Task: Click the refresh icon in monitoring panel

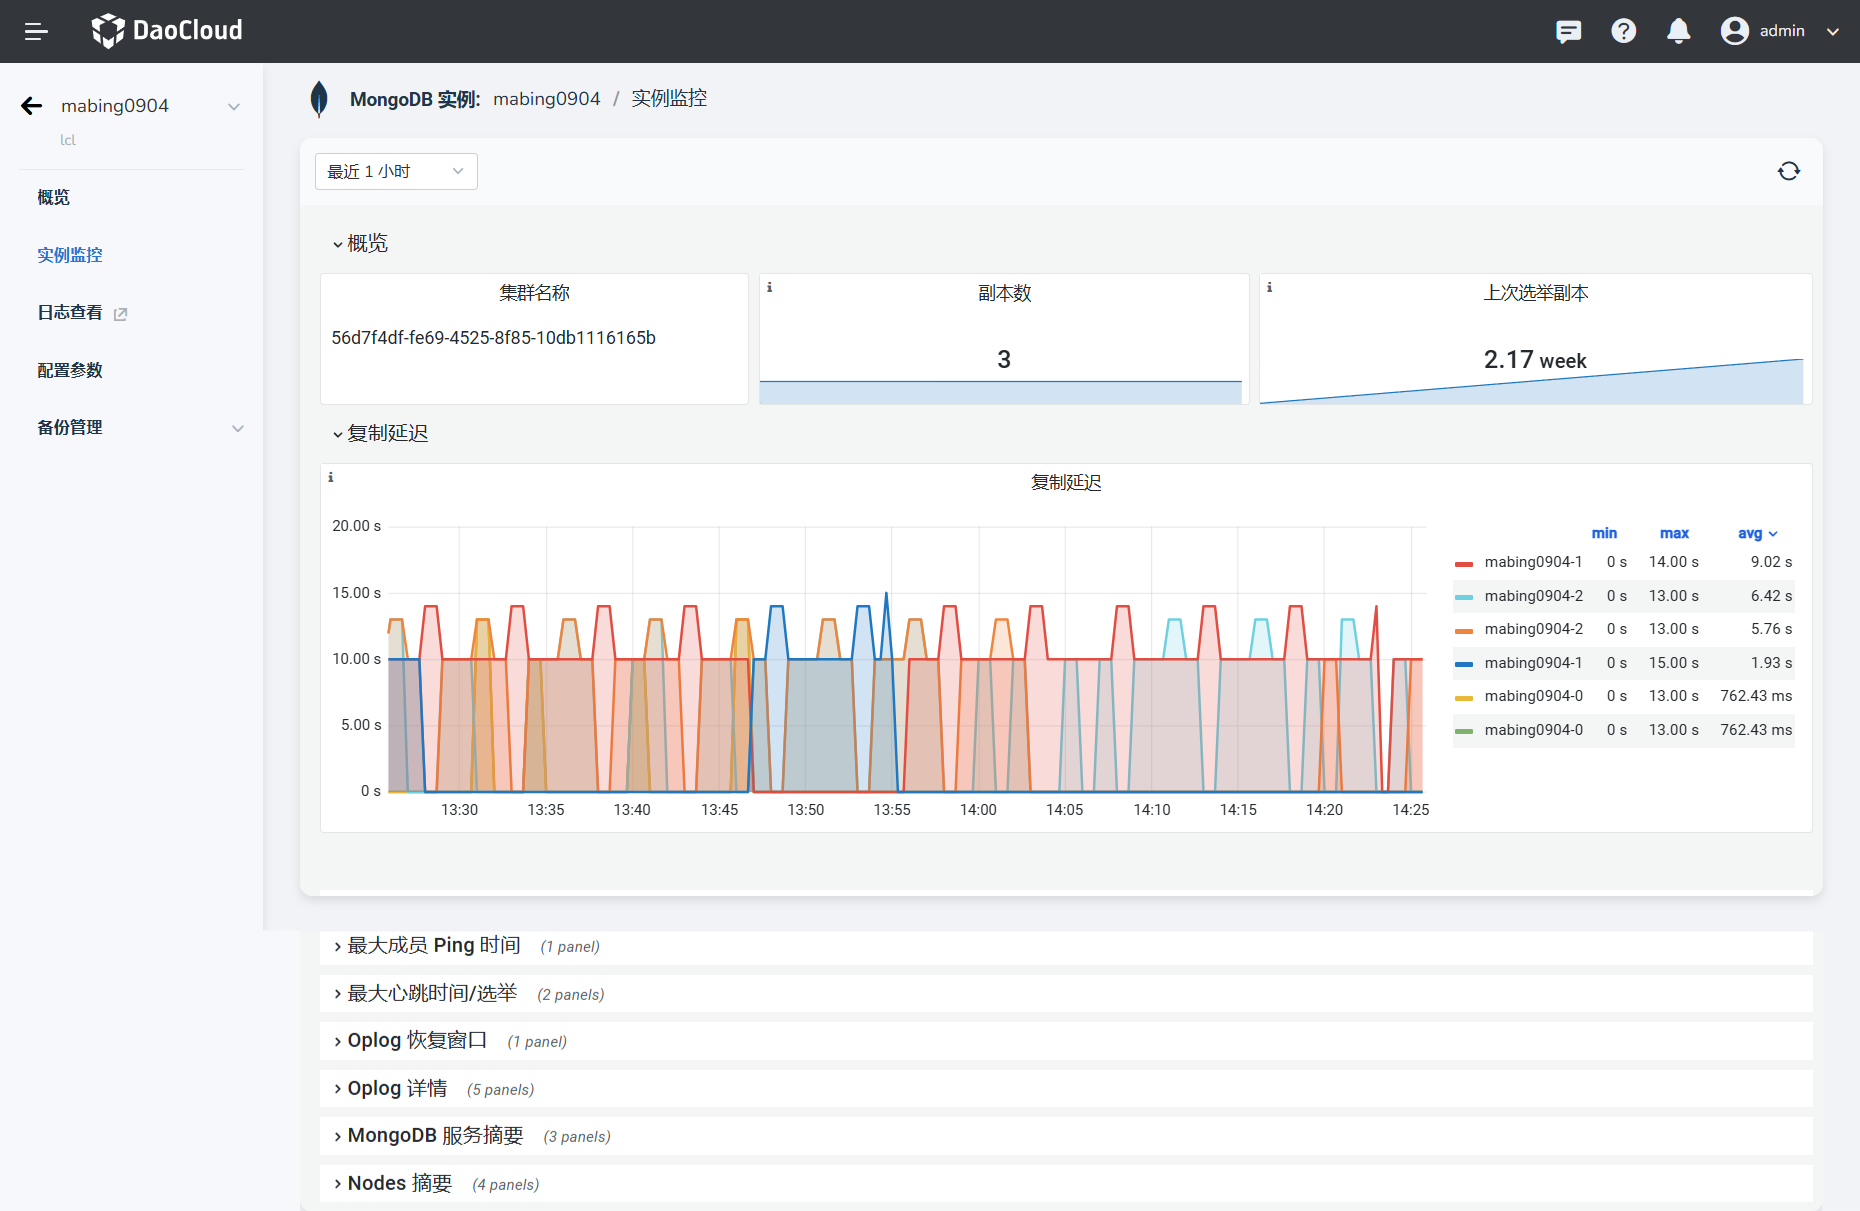Action: tap(1788, 171)
